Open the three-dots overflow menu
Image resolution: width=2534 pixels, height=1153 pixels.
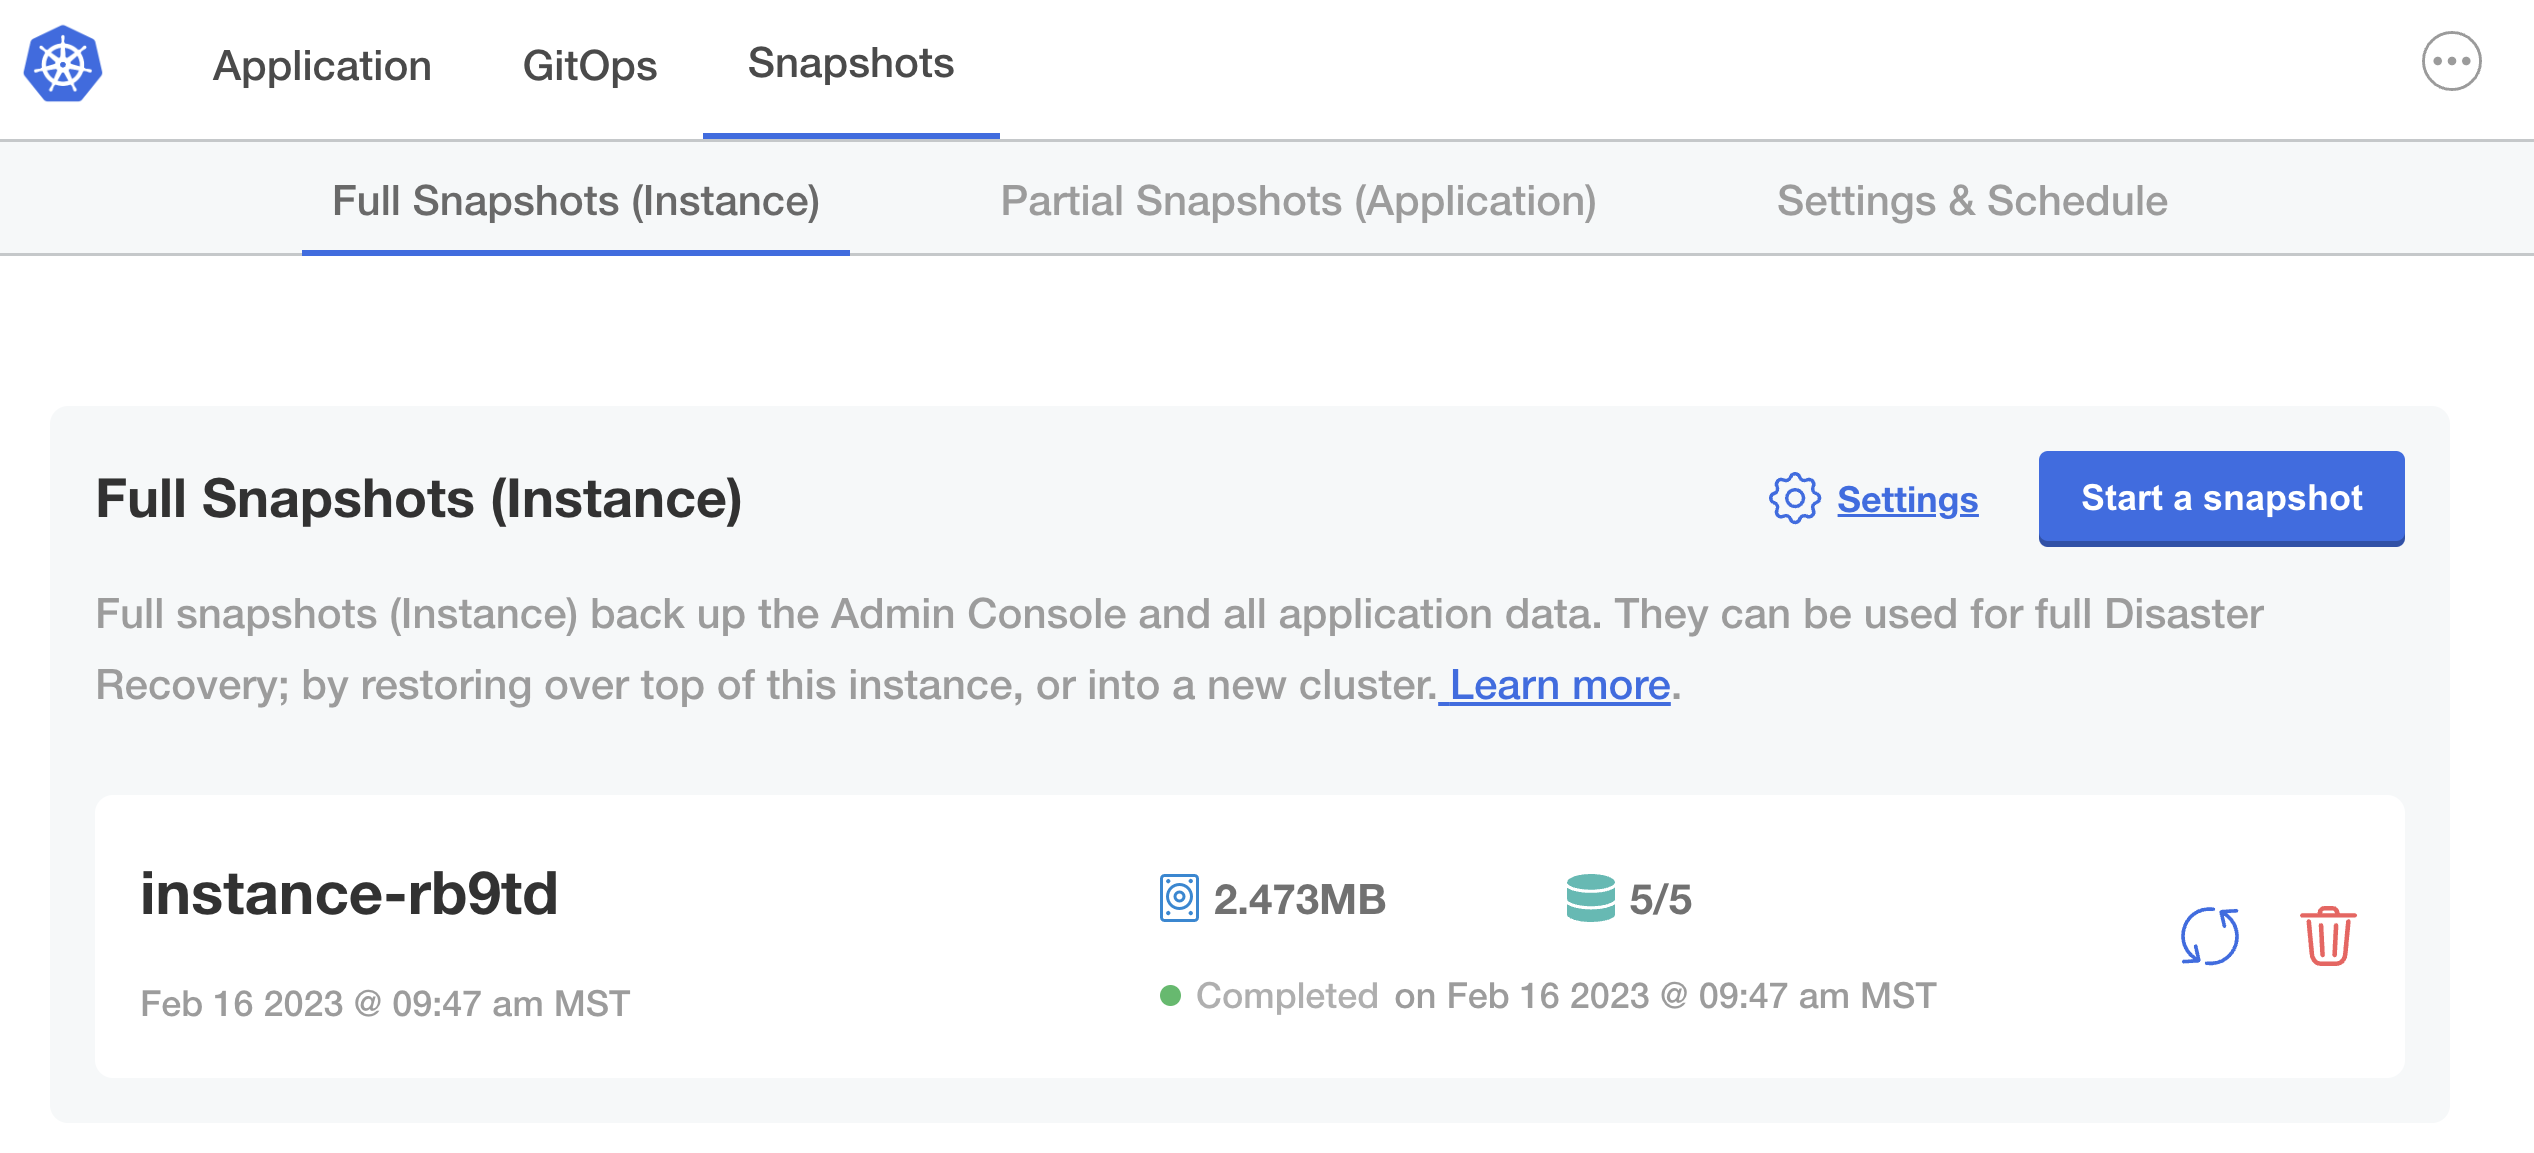tap(2452, 61)
